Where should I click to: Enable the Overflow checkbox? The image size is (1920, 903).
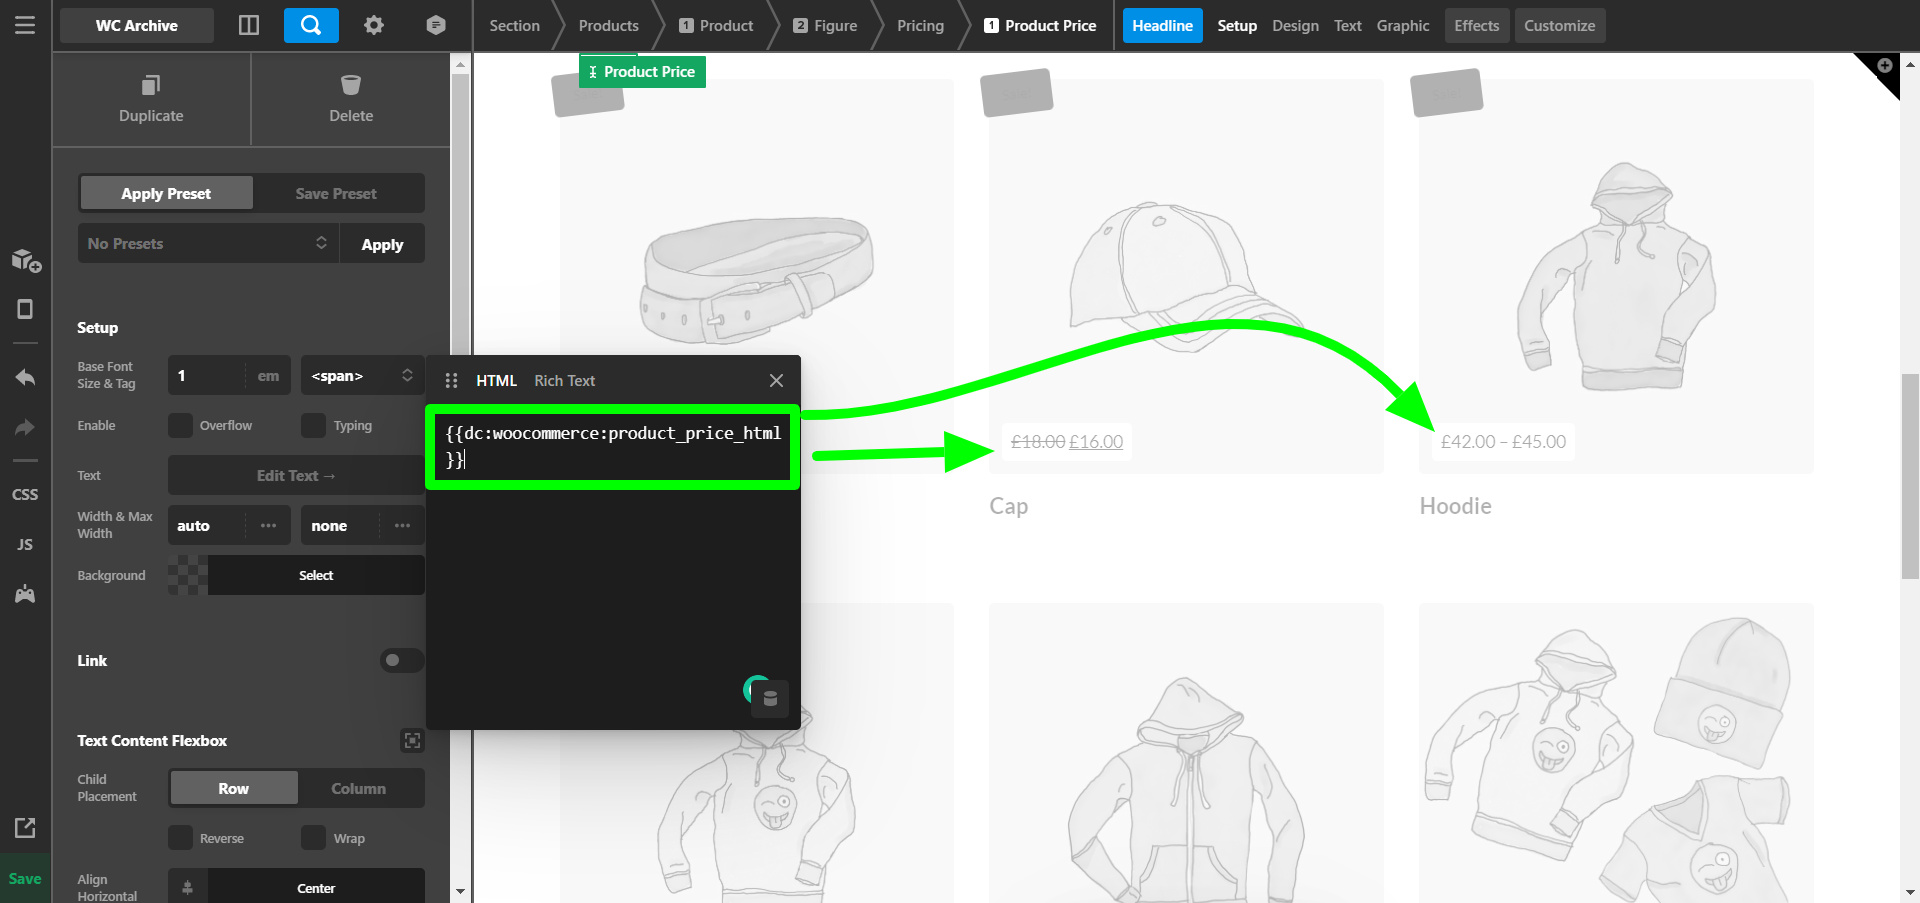pyautogui.click(x=180, y=425)
